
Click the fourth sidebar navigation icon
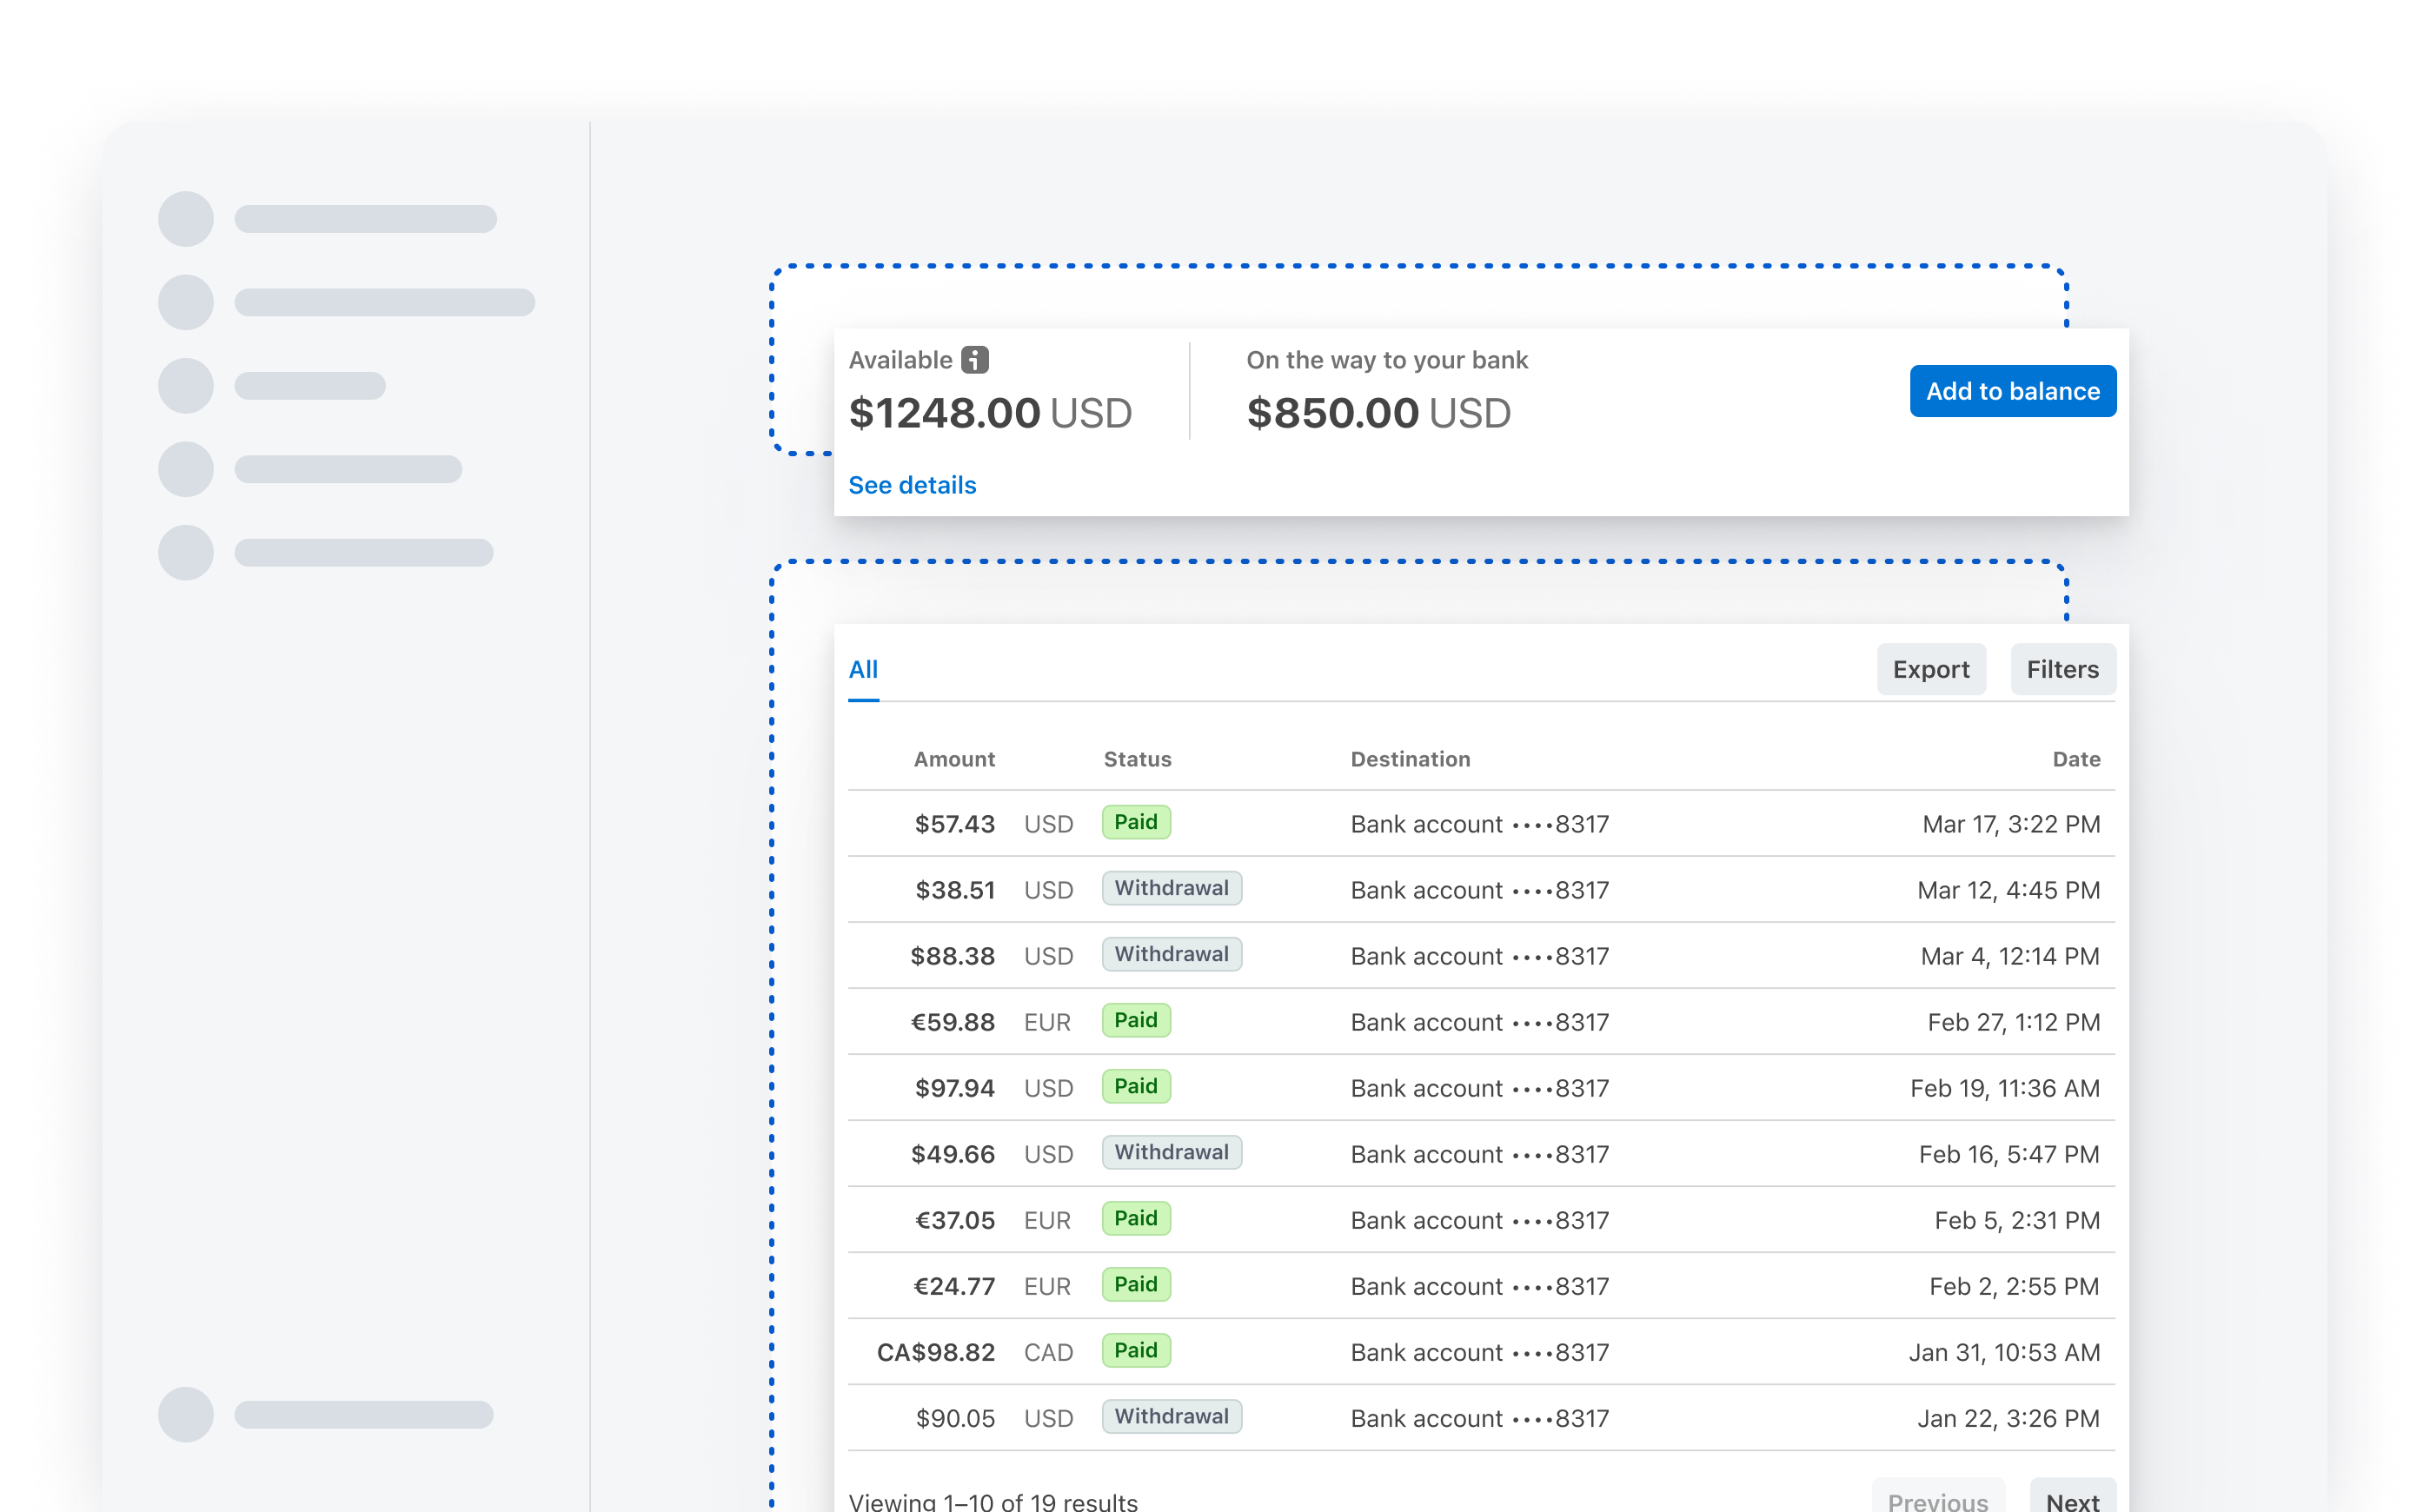185,468
